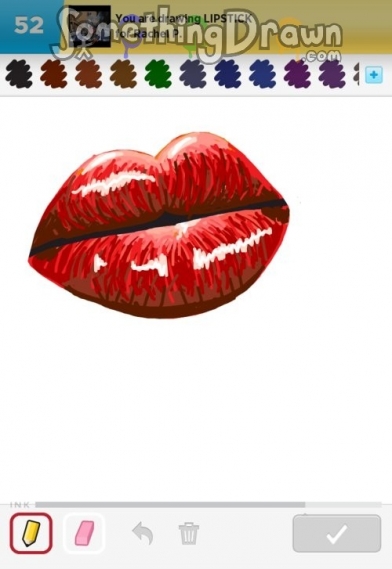Image resolution: width=392 pixels, height=569 pixels.
Task: Submit the drawing with the checkmark button
Action: [x=337, y=533]
